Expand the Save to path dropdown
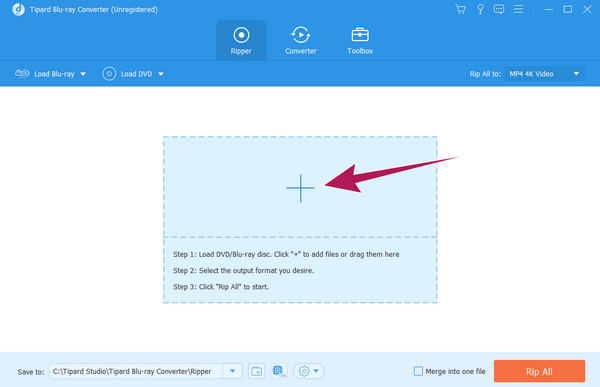The image size is (600, 387). (x=232, y=371)
